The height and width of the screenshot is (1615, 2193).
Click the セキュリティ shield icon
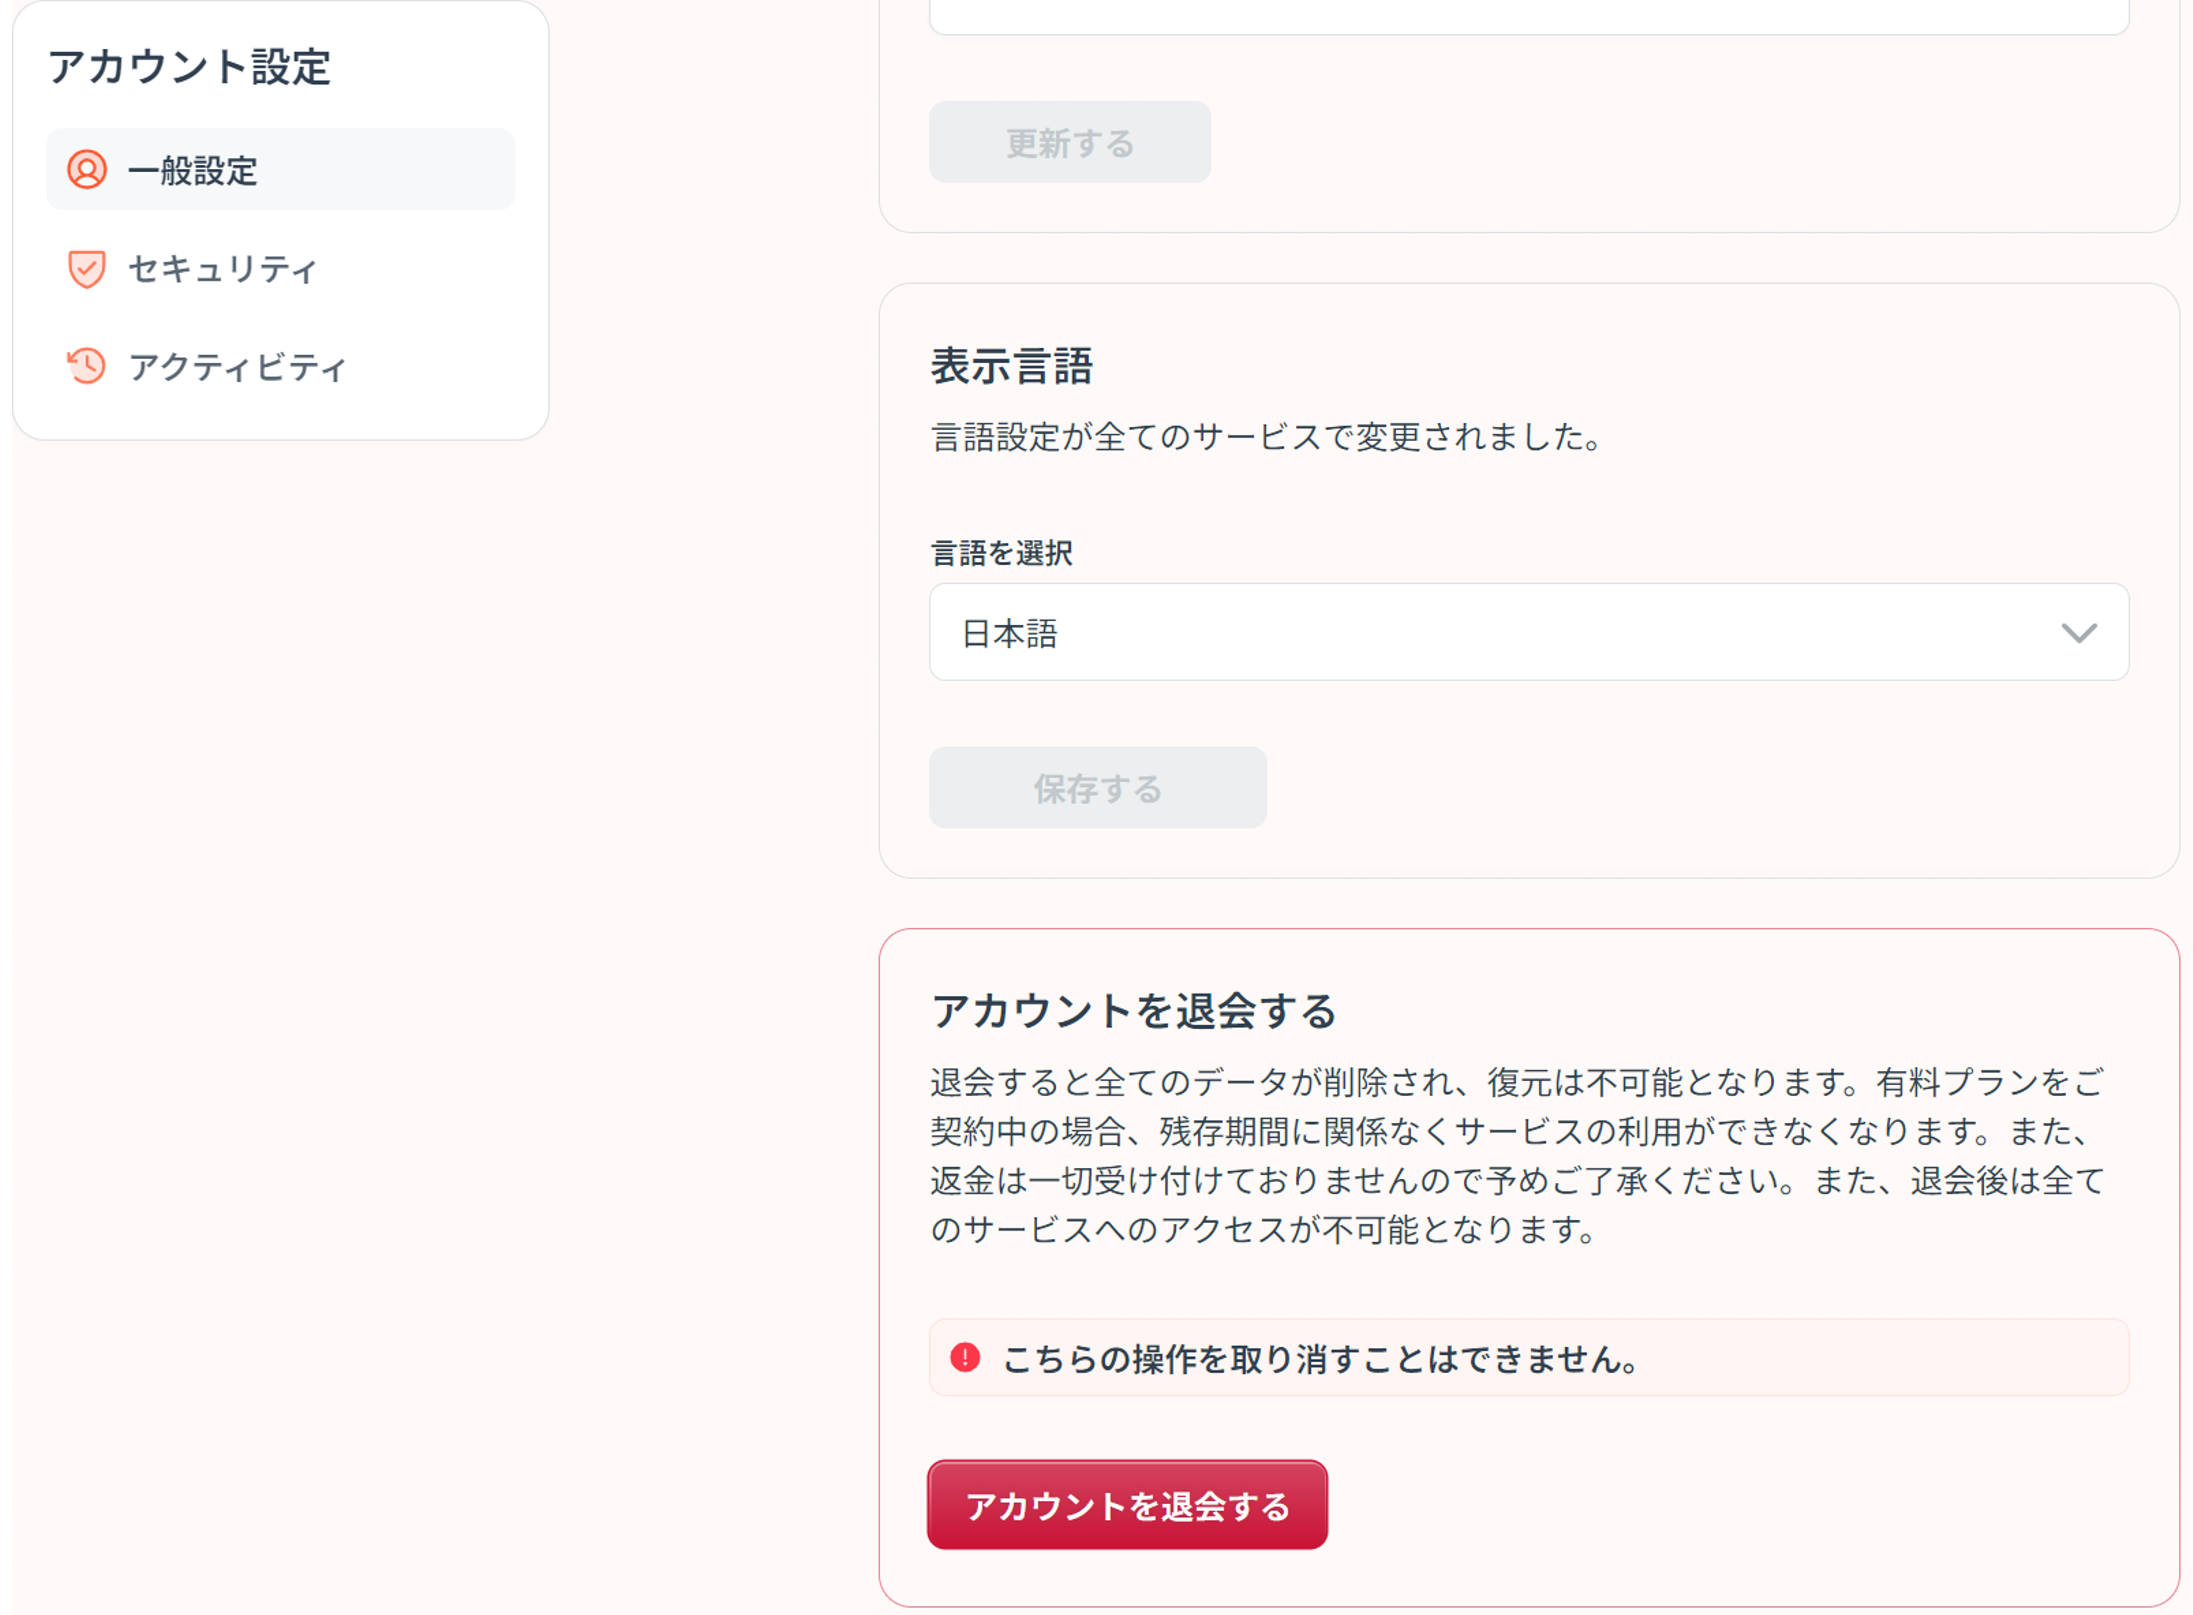[x=87, y=268]
